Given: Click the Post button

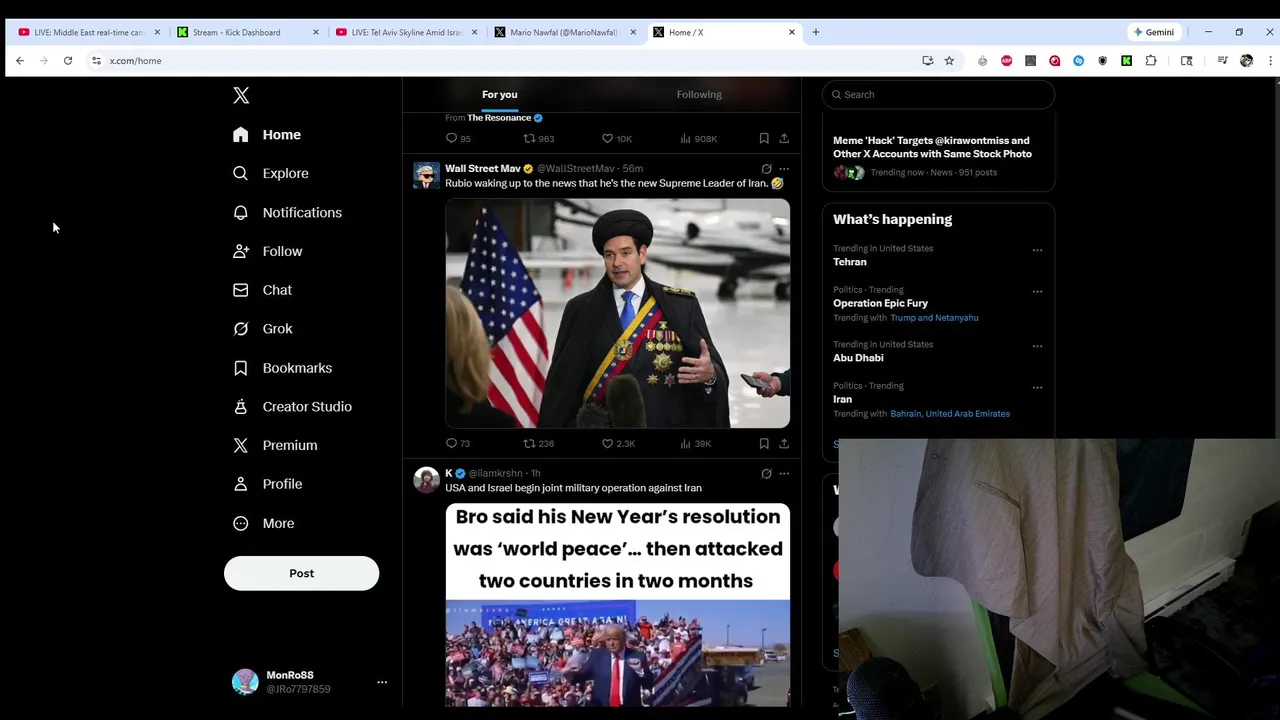Looking at the screenshot, I should [301, 573].
